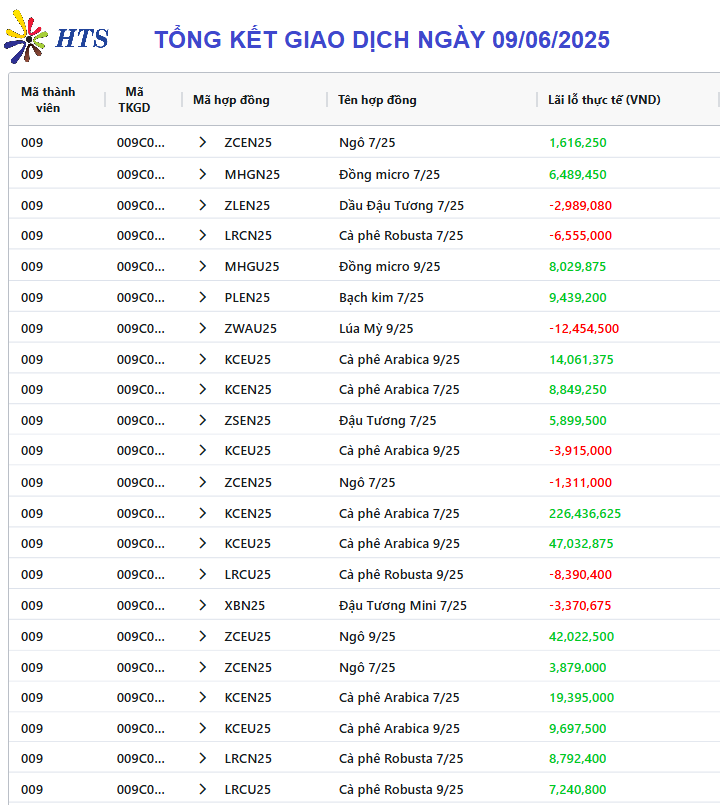This screenshot has width=720, height=807.
Task: Click the contract code ZWAU25
Action: [251, 328]
